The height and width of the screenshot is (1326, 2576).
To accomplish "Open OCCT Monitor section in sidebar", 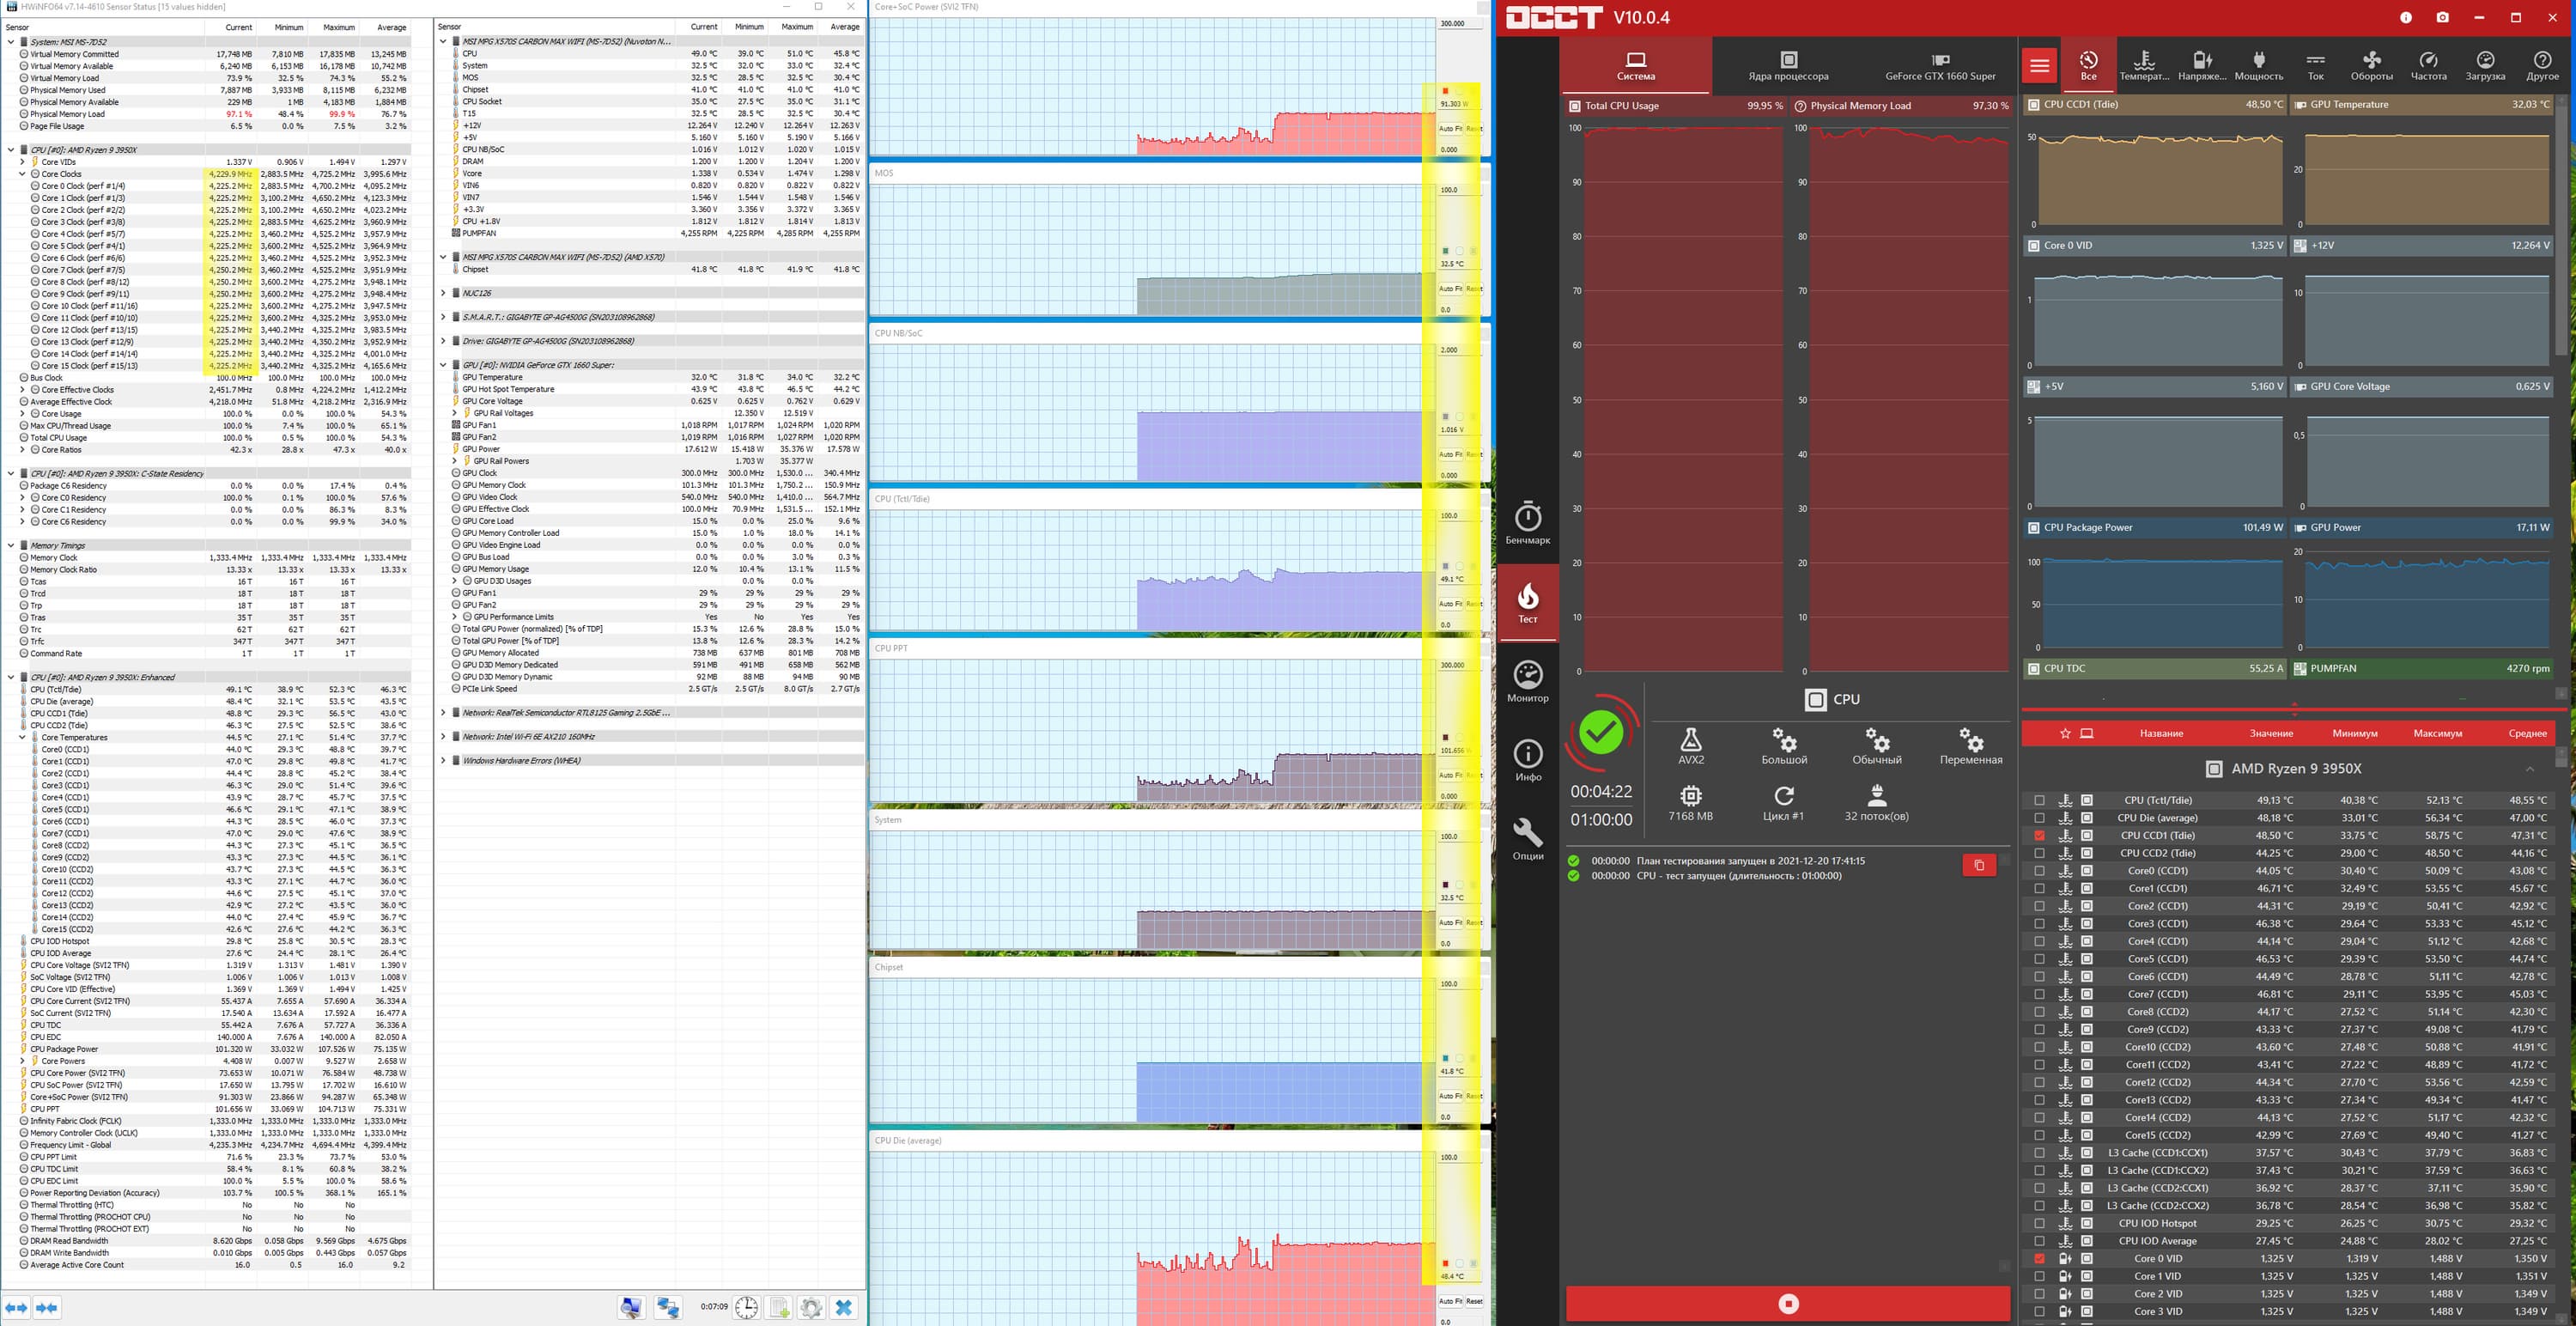I will (x=1527, y=682).
